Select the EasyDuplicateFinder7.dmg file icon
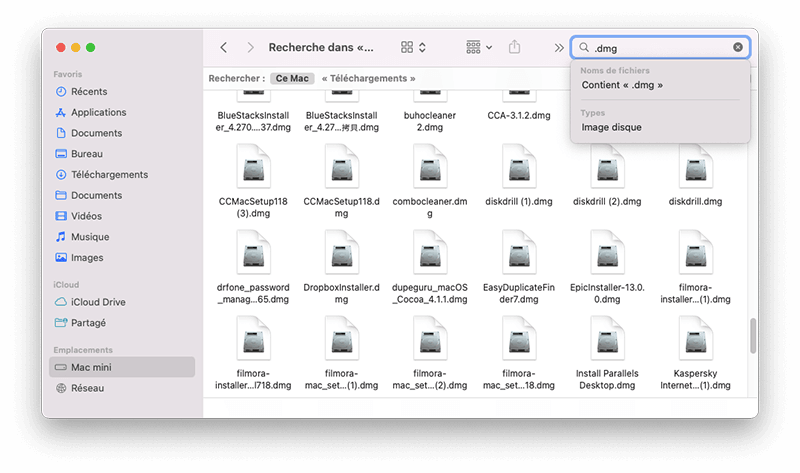 (519, 253)
